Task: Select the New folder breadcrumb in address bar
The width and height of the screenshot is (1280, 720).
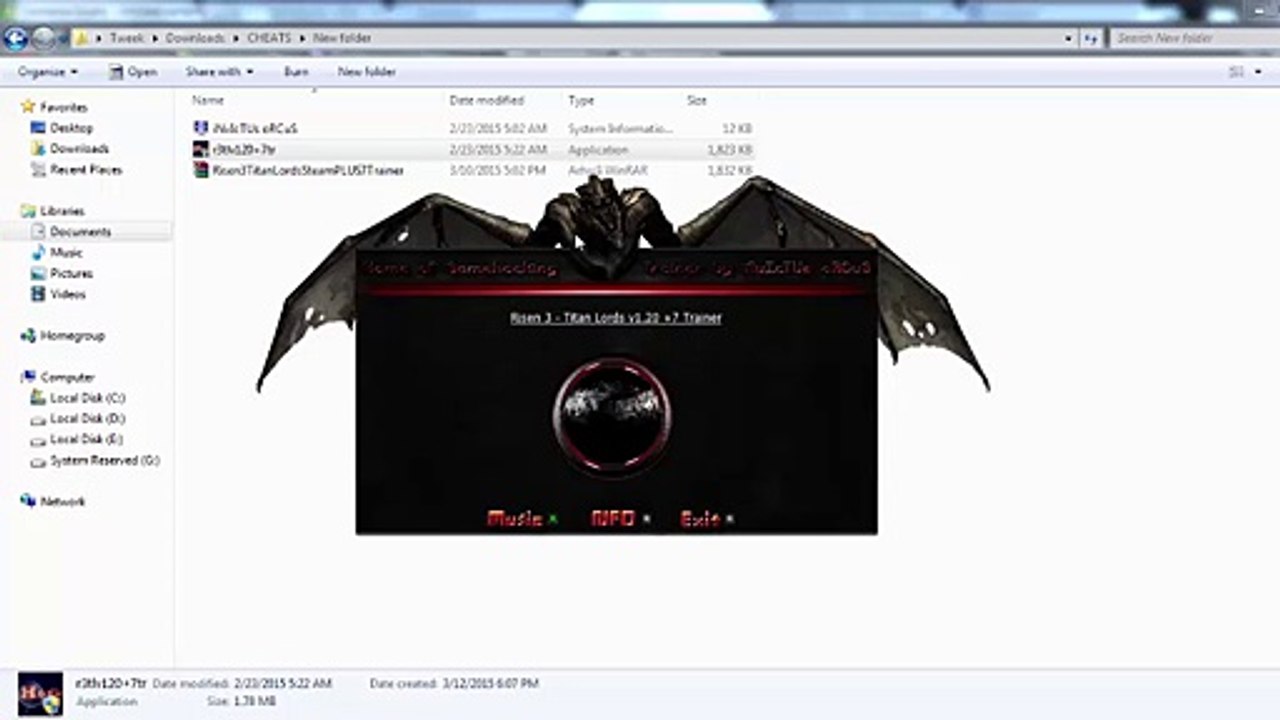Action: [341, 38]
